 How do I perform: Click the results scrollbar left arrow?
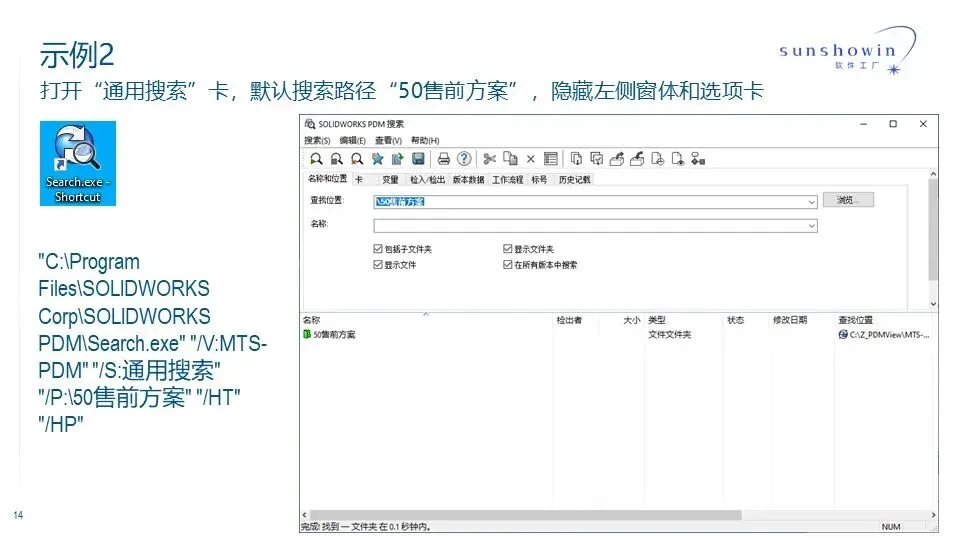coord(305,515)
